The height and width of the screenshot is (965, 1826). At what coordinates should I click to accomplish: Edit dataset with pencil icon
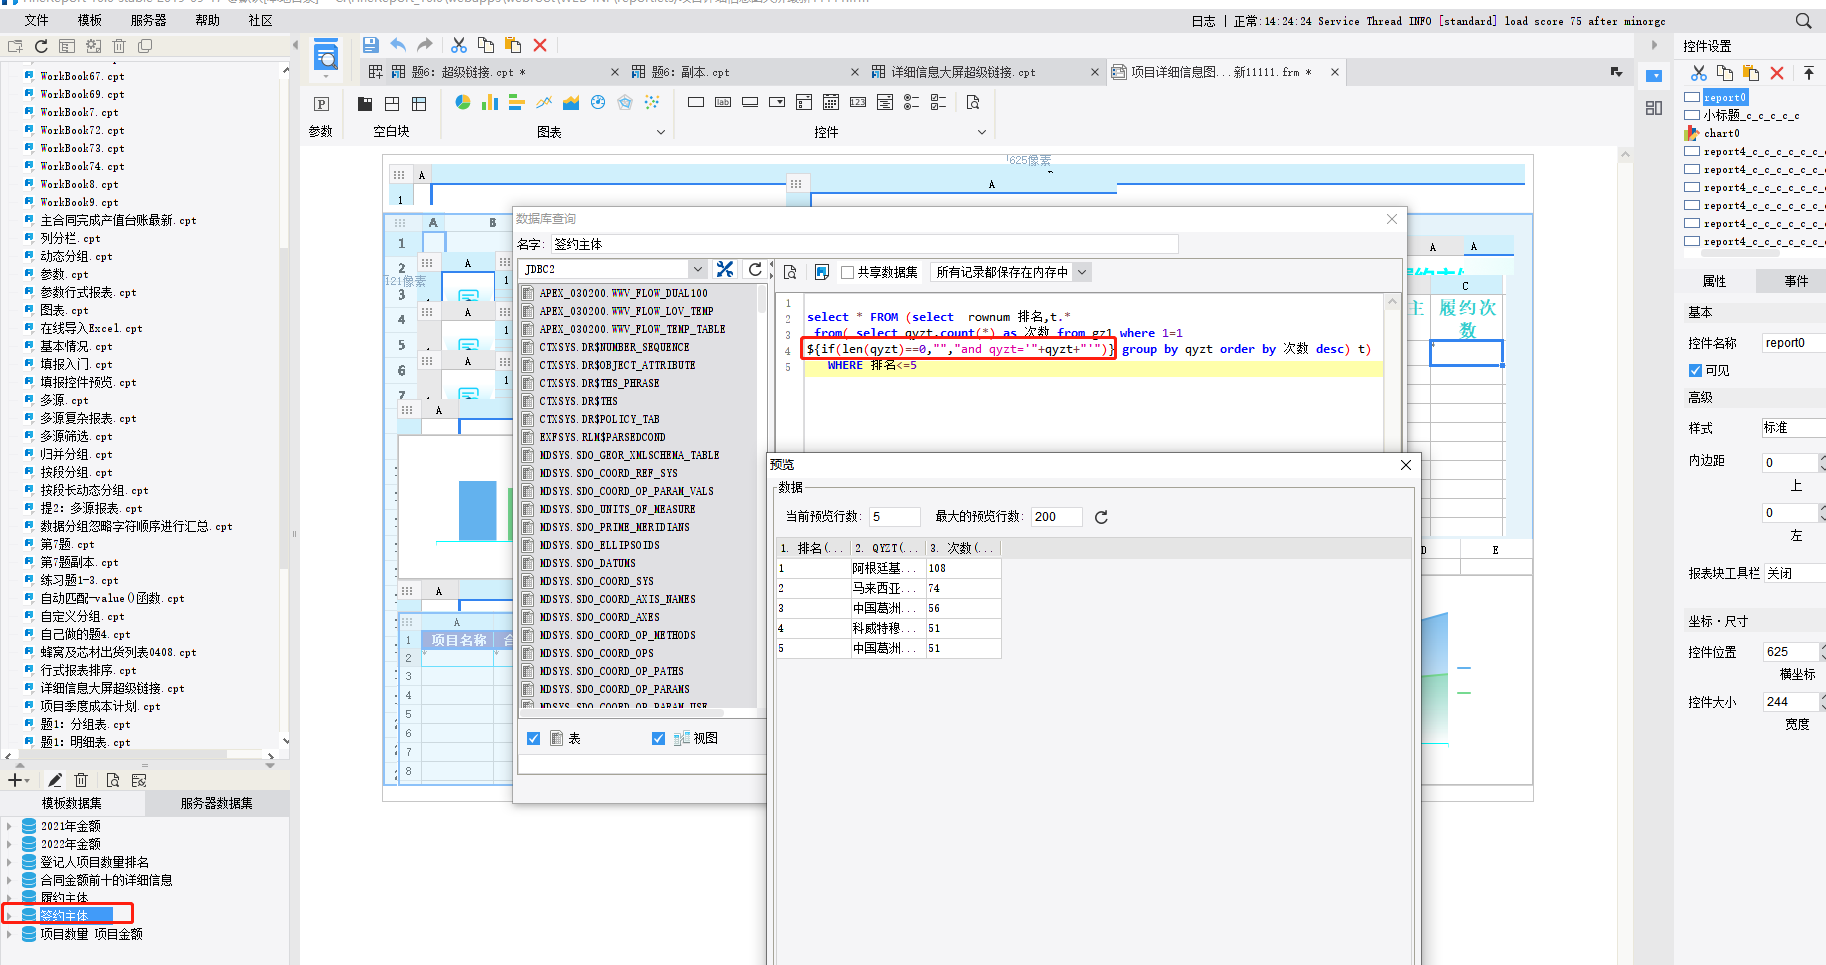(x=55, y=780)
